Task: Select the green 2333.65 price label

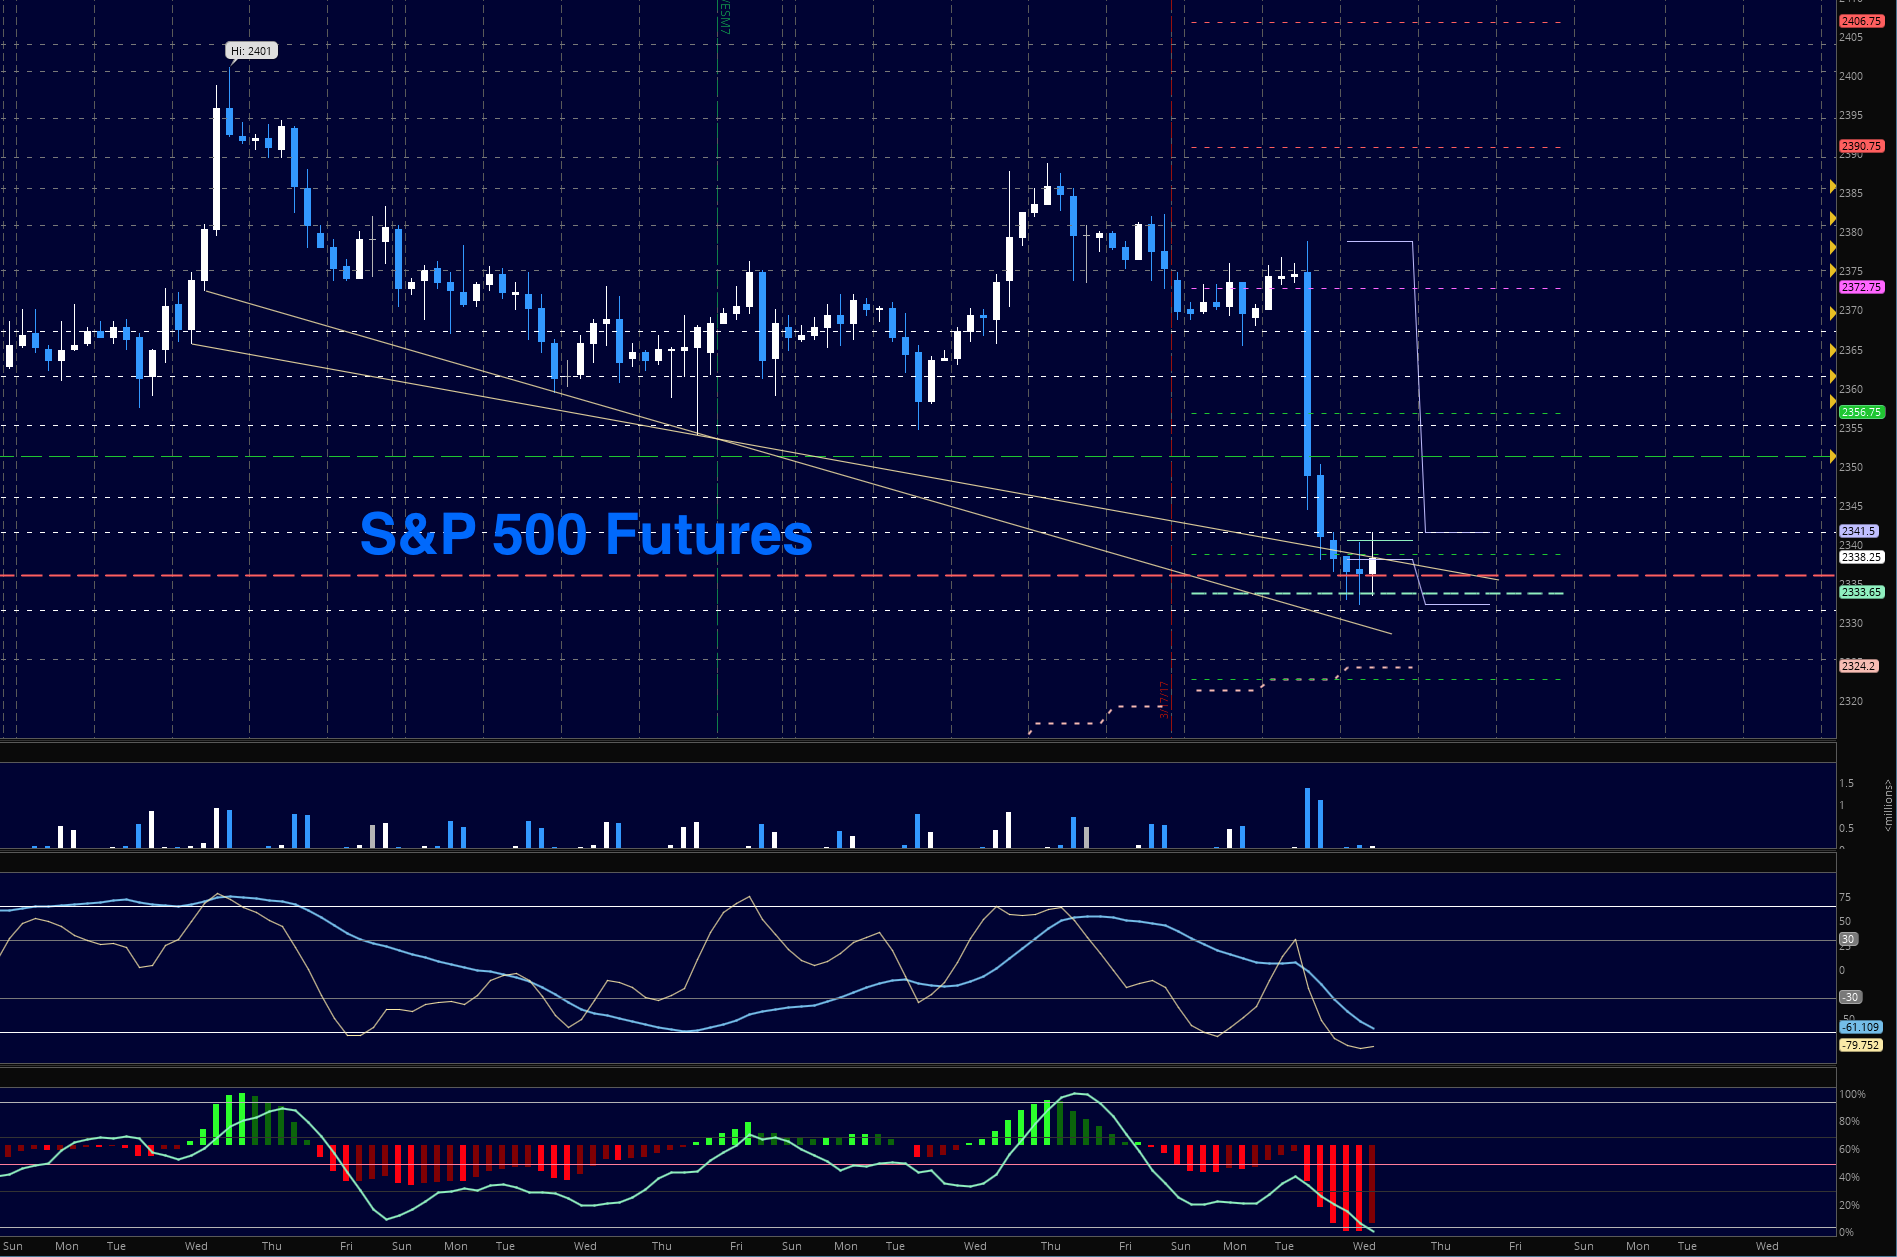Action: pos(1861,592)
